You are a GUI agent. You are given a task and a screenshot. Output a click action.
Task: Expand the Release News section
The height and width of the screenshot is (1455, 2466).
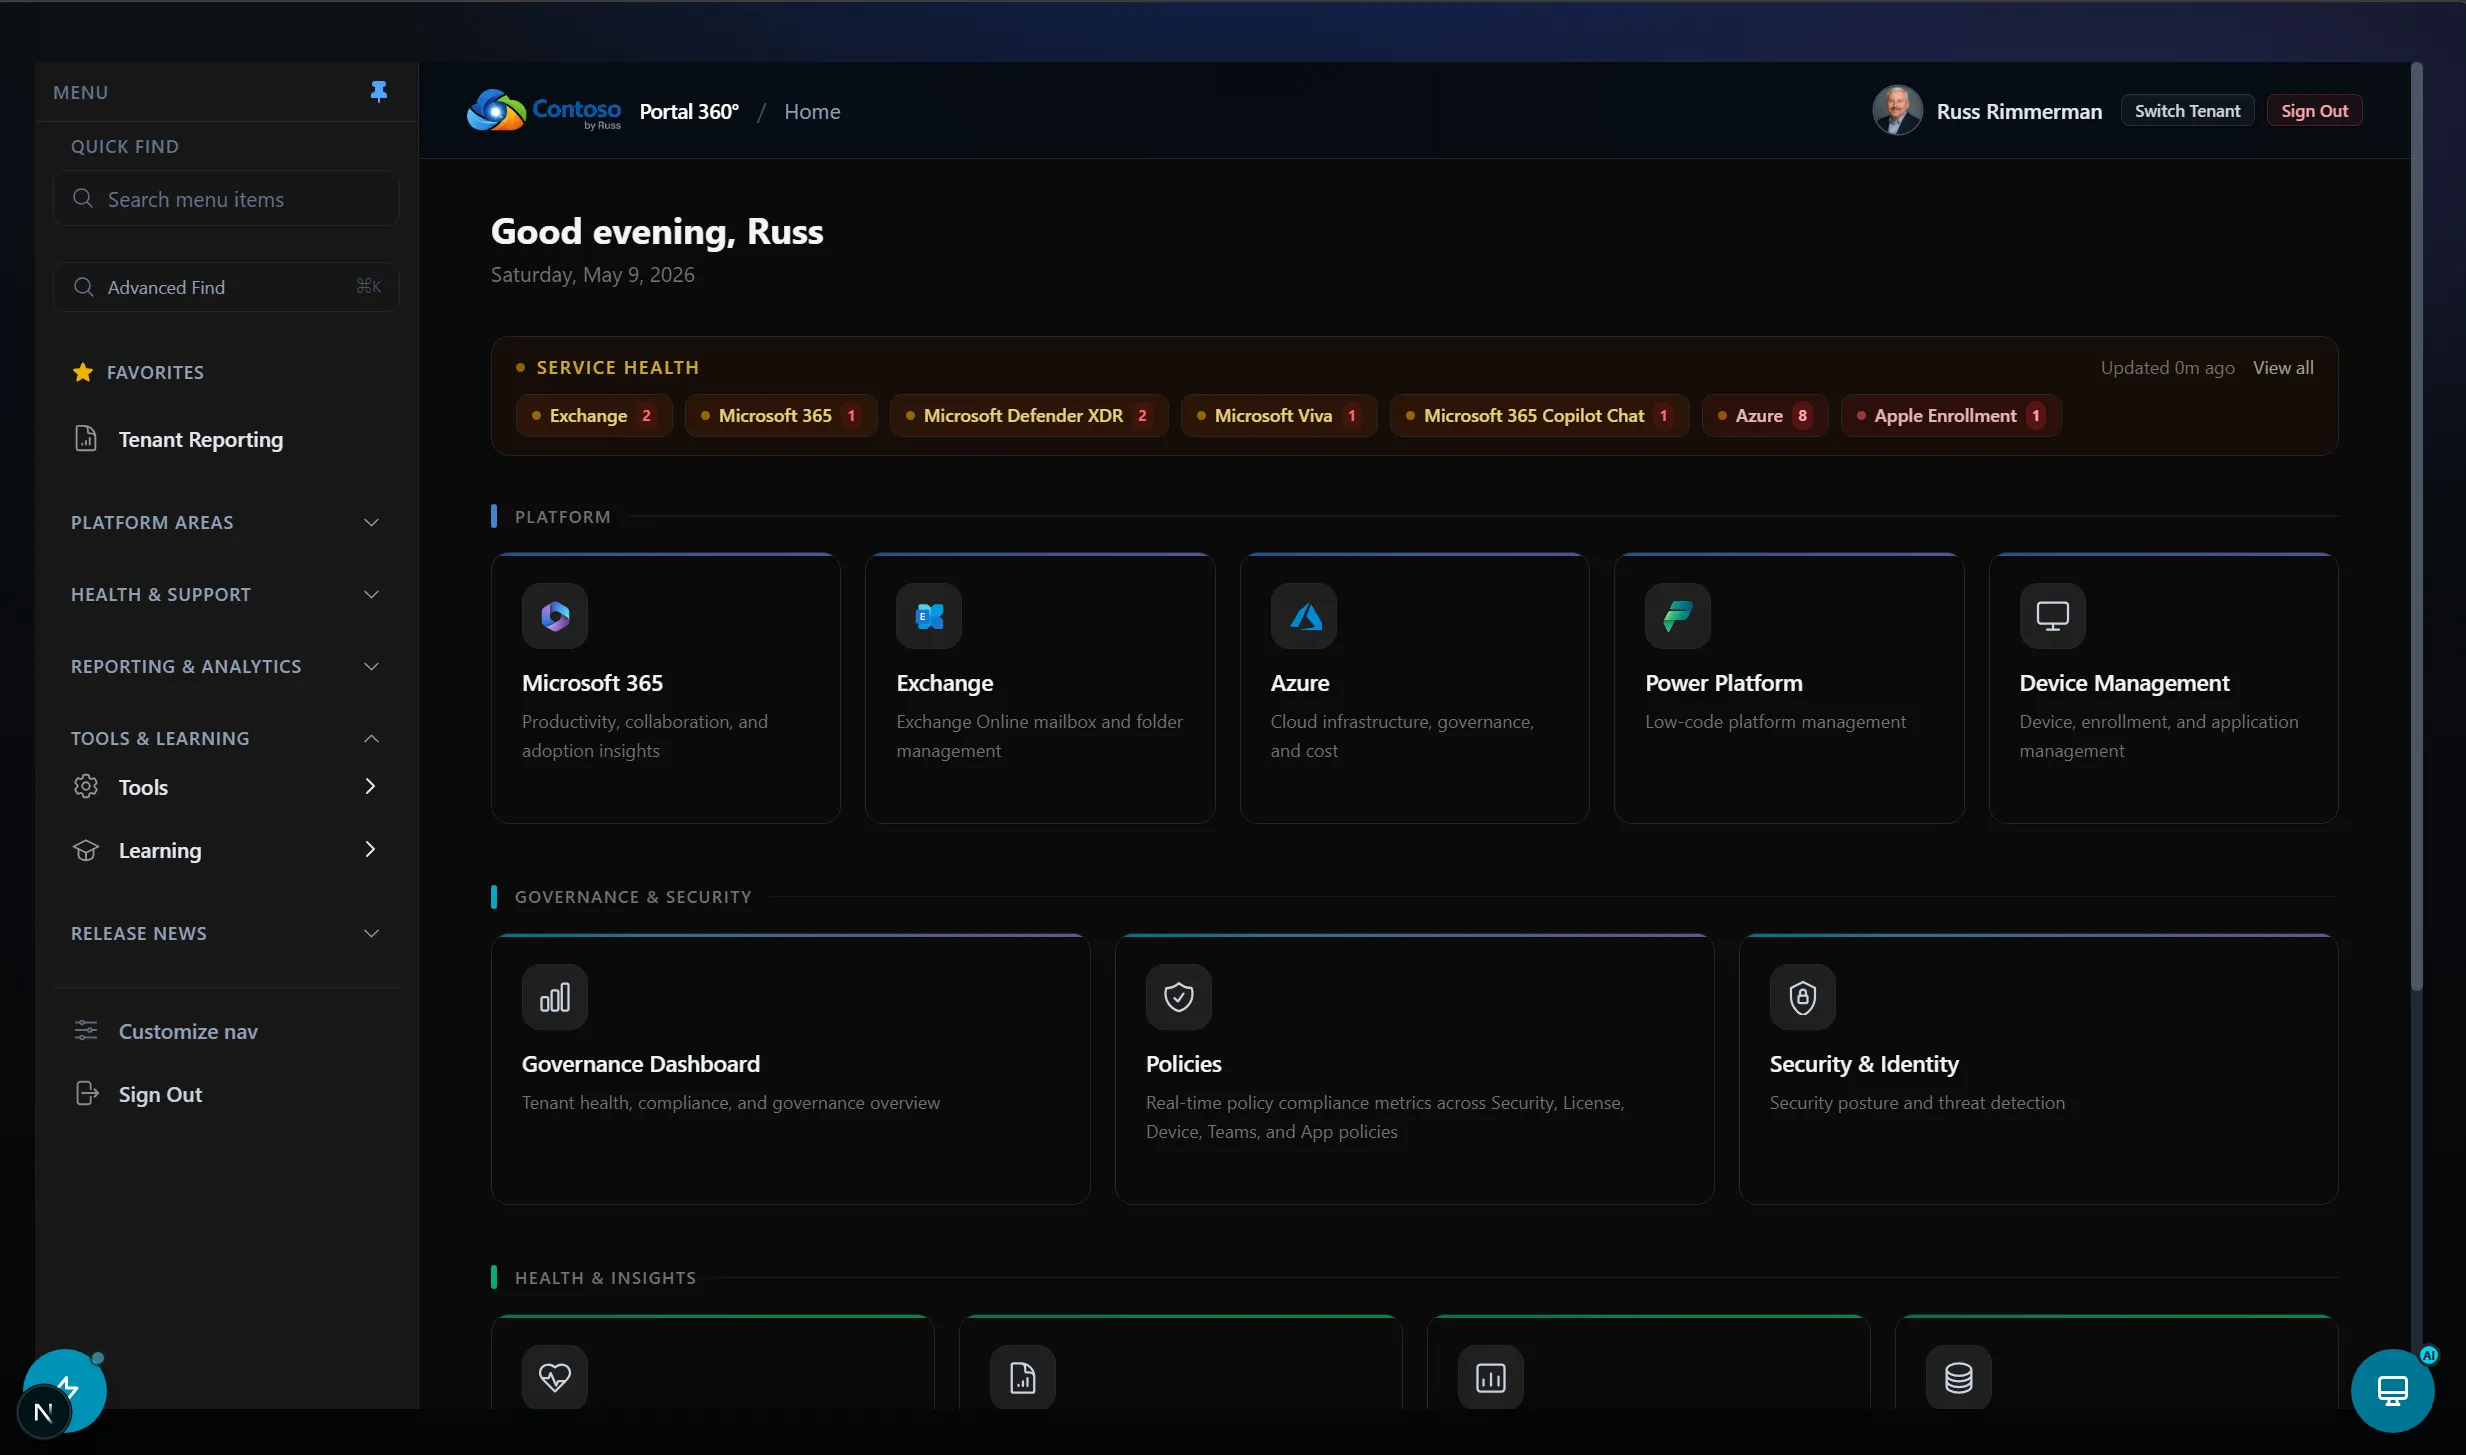226,933
